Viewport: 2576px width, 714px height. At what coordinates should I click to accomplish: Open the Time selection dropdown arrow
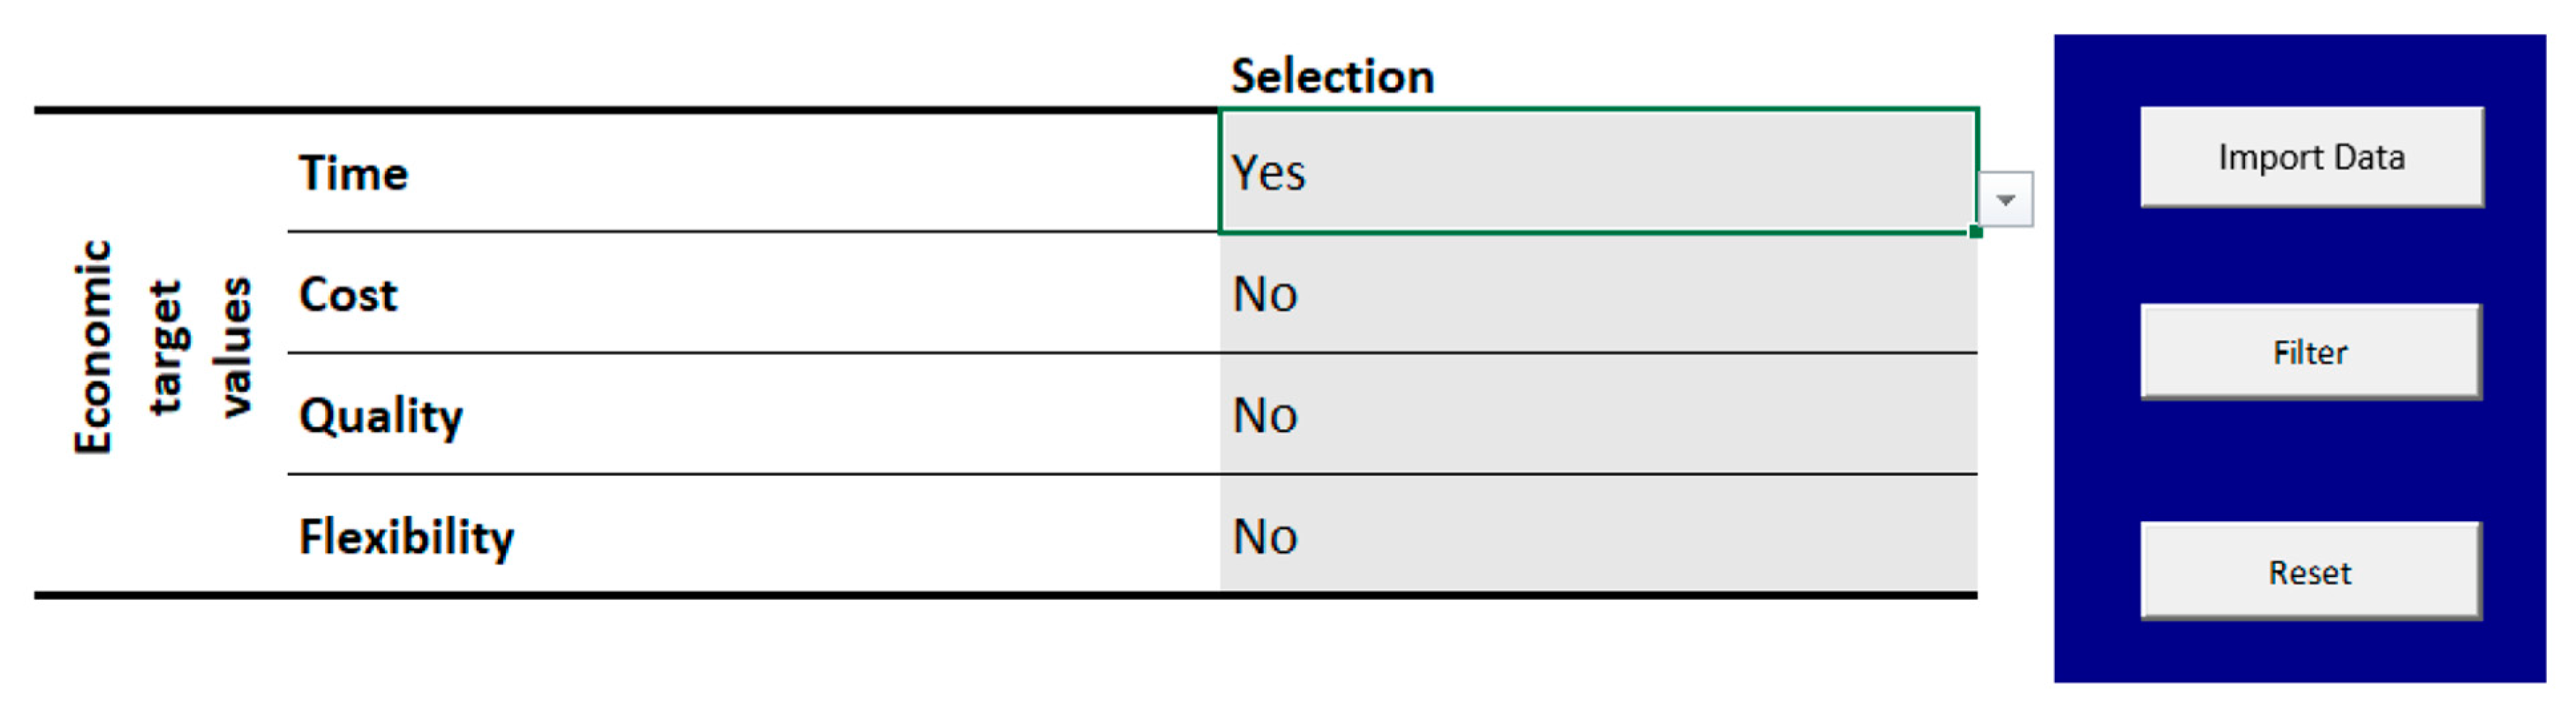[2005, 200]
